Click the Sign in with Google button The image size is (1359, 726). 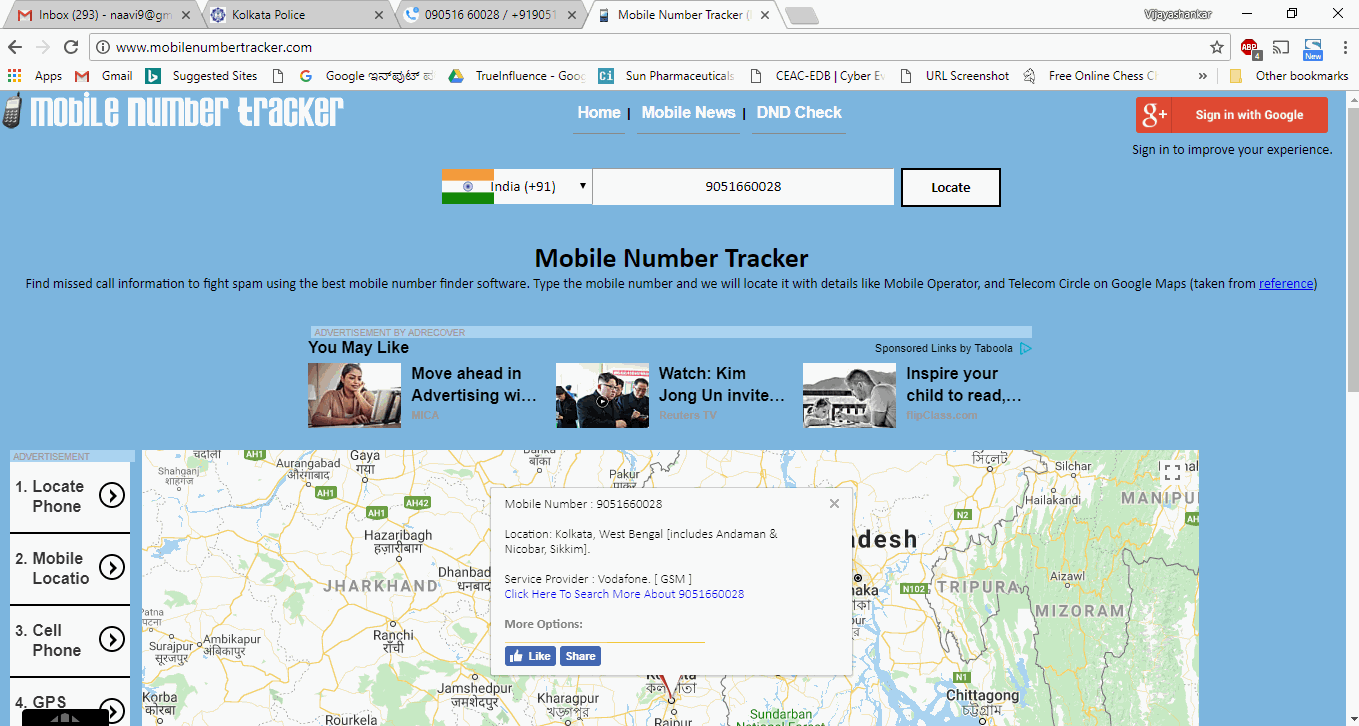pyautogui.click(x=1231, y=115)
